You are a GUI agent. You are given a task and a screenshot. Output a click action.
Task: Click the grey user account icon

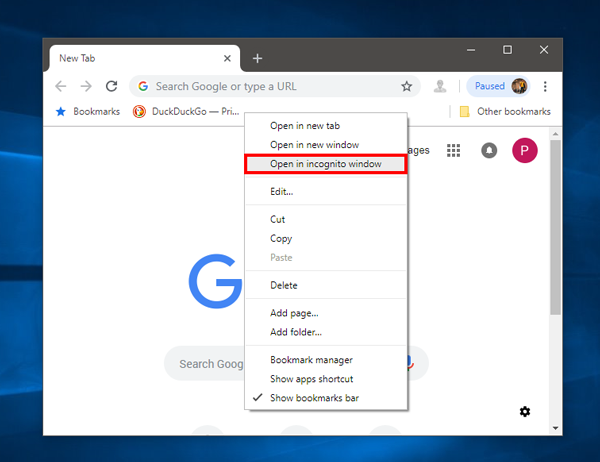tap(440, 87)
